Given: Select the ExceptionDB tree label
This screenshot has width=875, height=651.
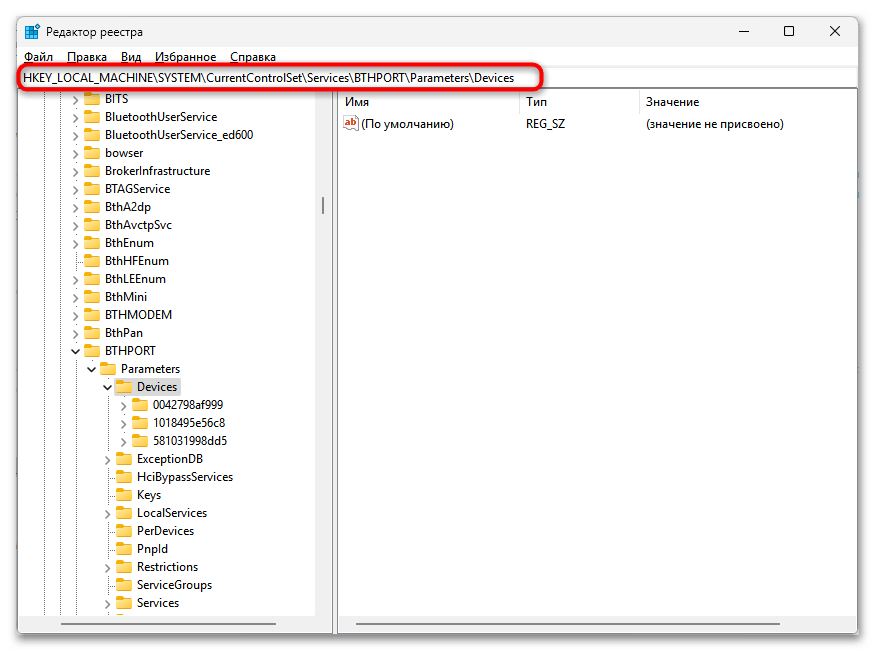Looking at the screenshot, I should tap(170, 459).
